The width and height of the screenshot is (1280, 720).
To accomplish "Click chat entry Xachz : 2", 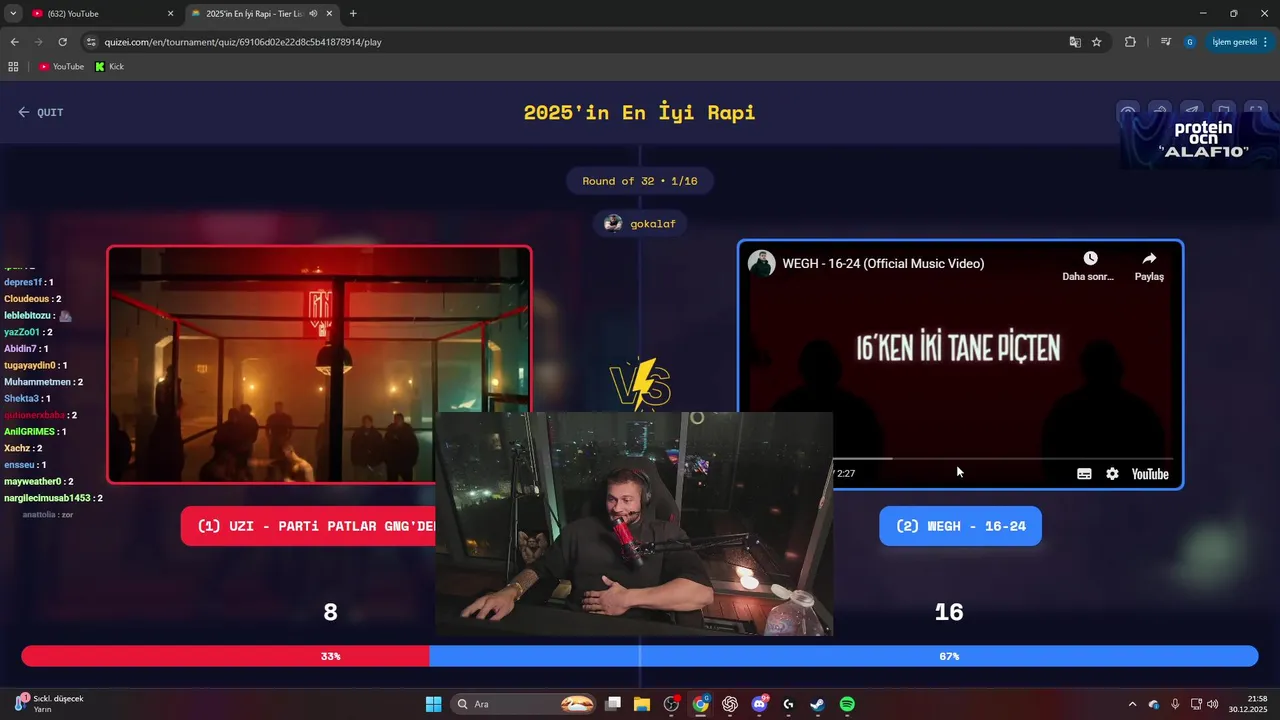I will (x=23, y=449).
